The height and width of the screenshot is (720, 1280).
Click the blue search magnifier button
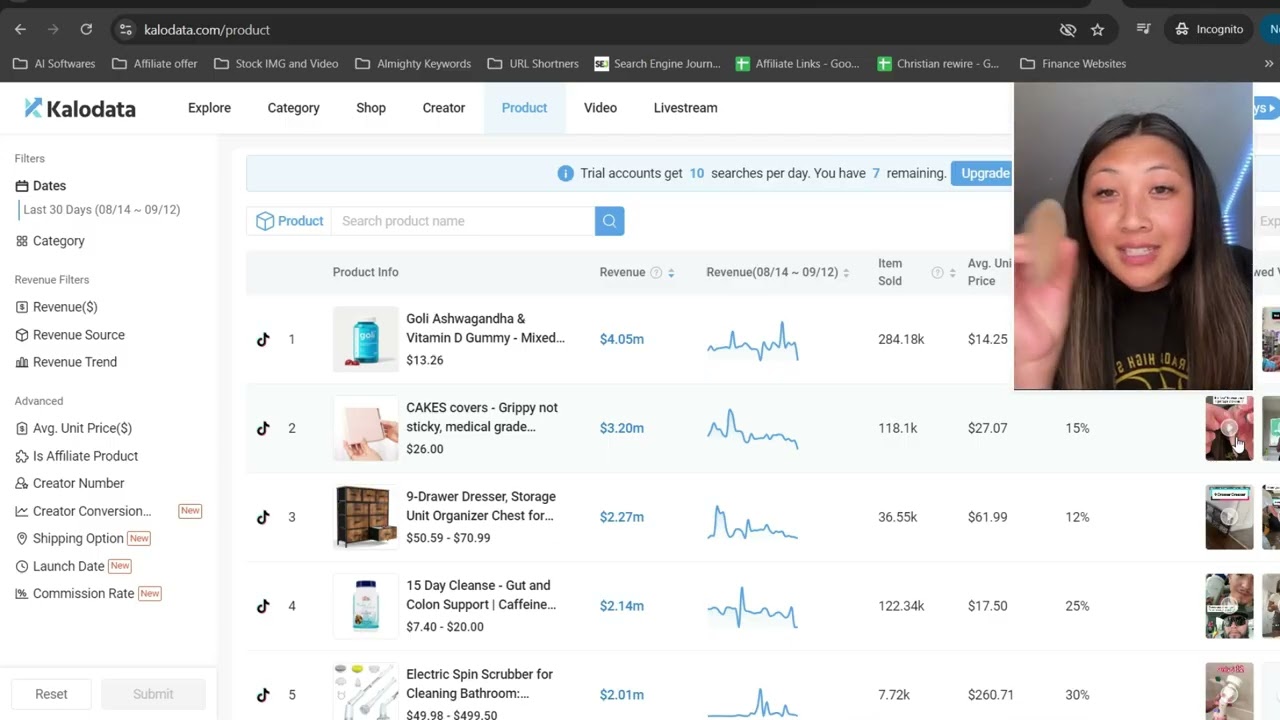click(x=609, y=221)
